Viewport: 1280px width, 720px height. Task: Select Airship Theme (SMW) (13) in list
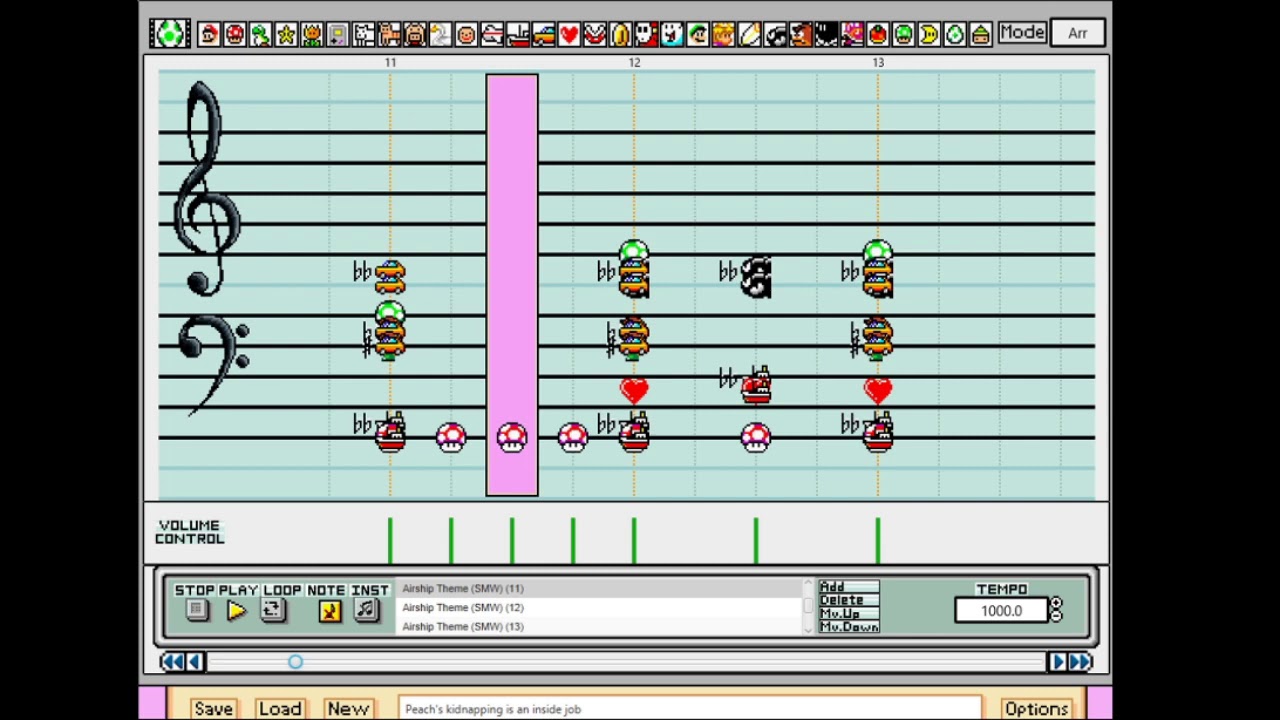600,626
